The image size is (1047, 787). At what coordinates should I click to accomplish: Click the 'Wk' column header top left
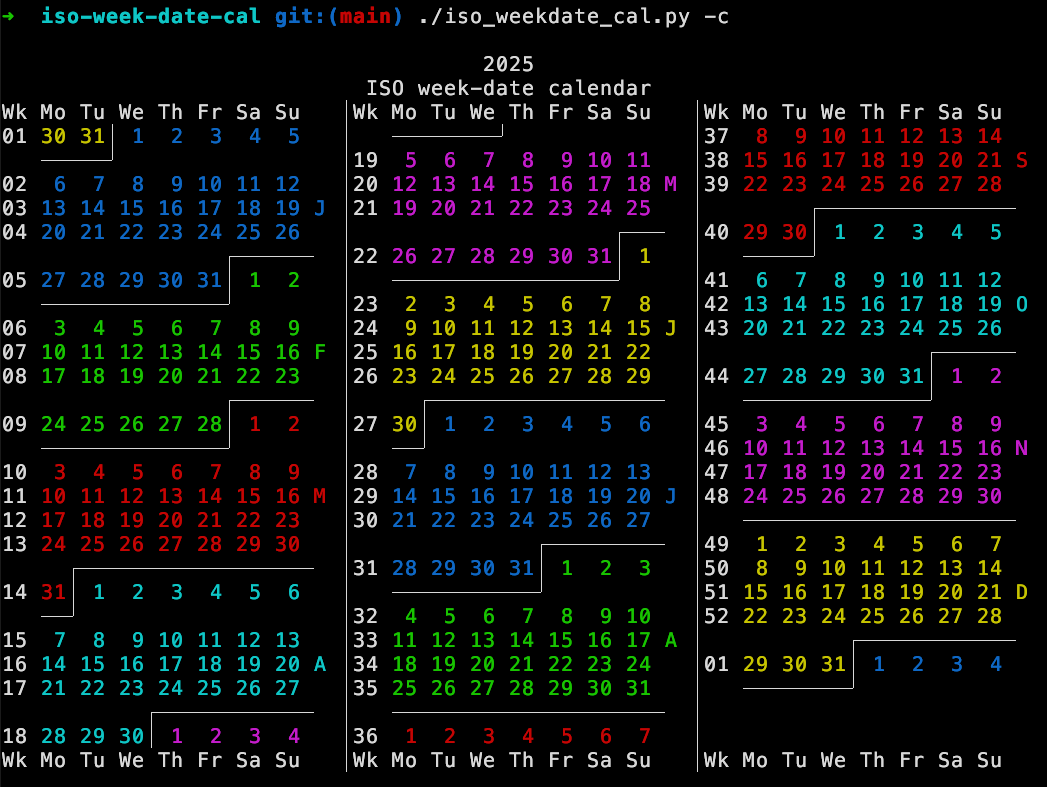[x=16, y=112]
